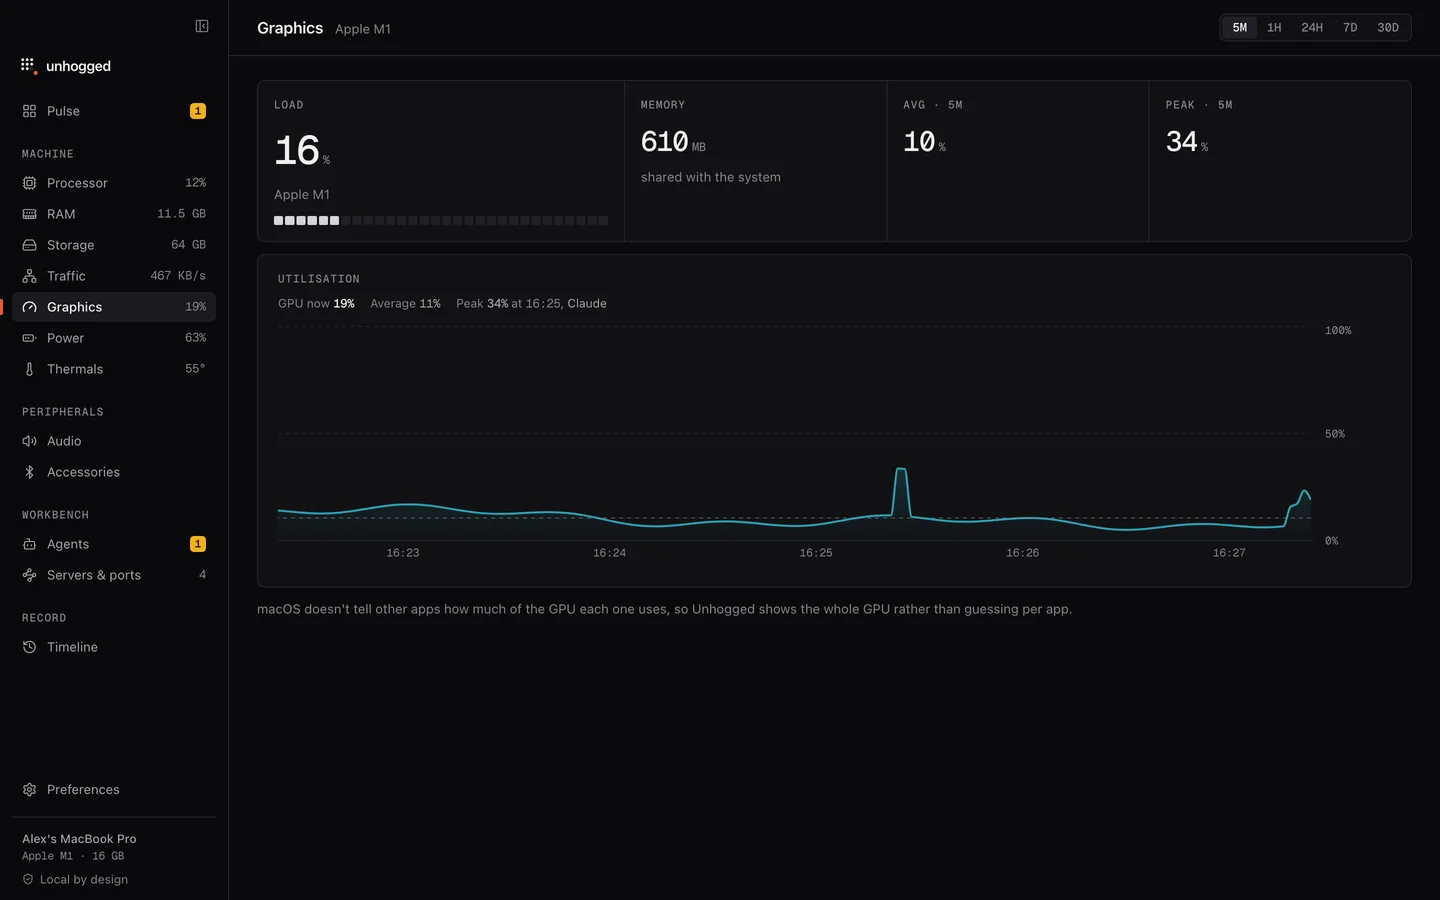The image size is (1440, 900).
Task: Open the Thermals section
Action: point(114,369)
